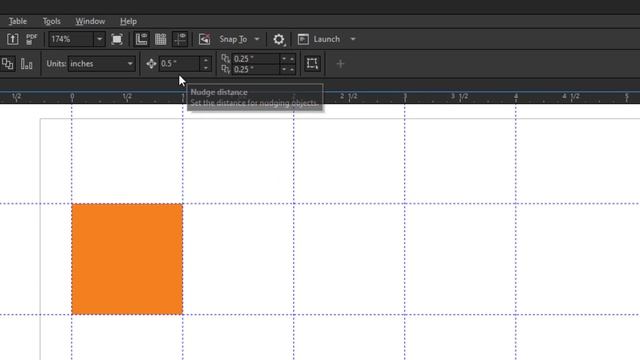Click the Launch button
Image resolution: width=640 pixels, height=360 pixels.
[327, 39]
